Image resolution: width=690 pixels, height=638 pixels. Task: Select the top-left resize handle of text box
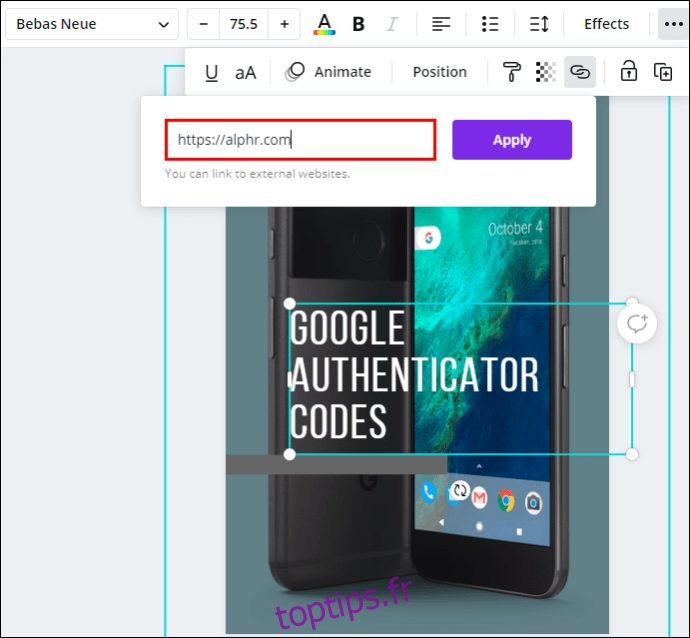pyautogui.click(x=290, y=304)
